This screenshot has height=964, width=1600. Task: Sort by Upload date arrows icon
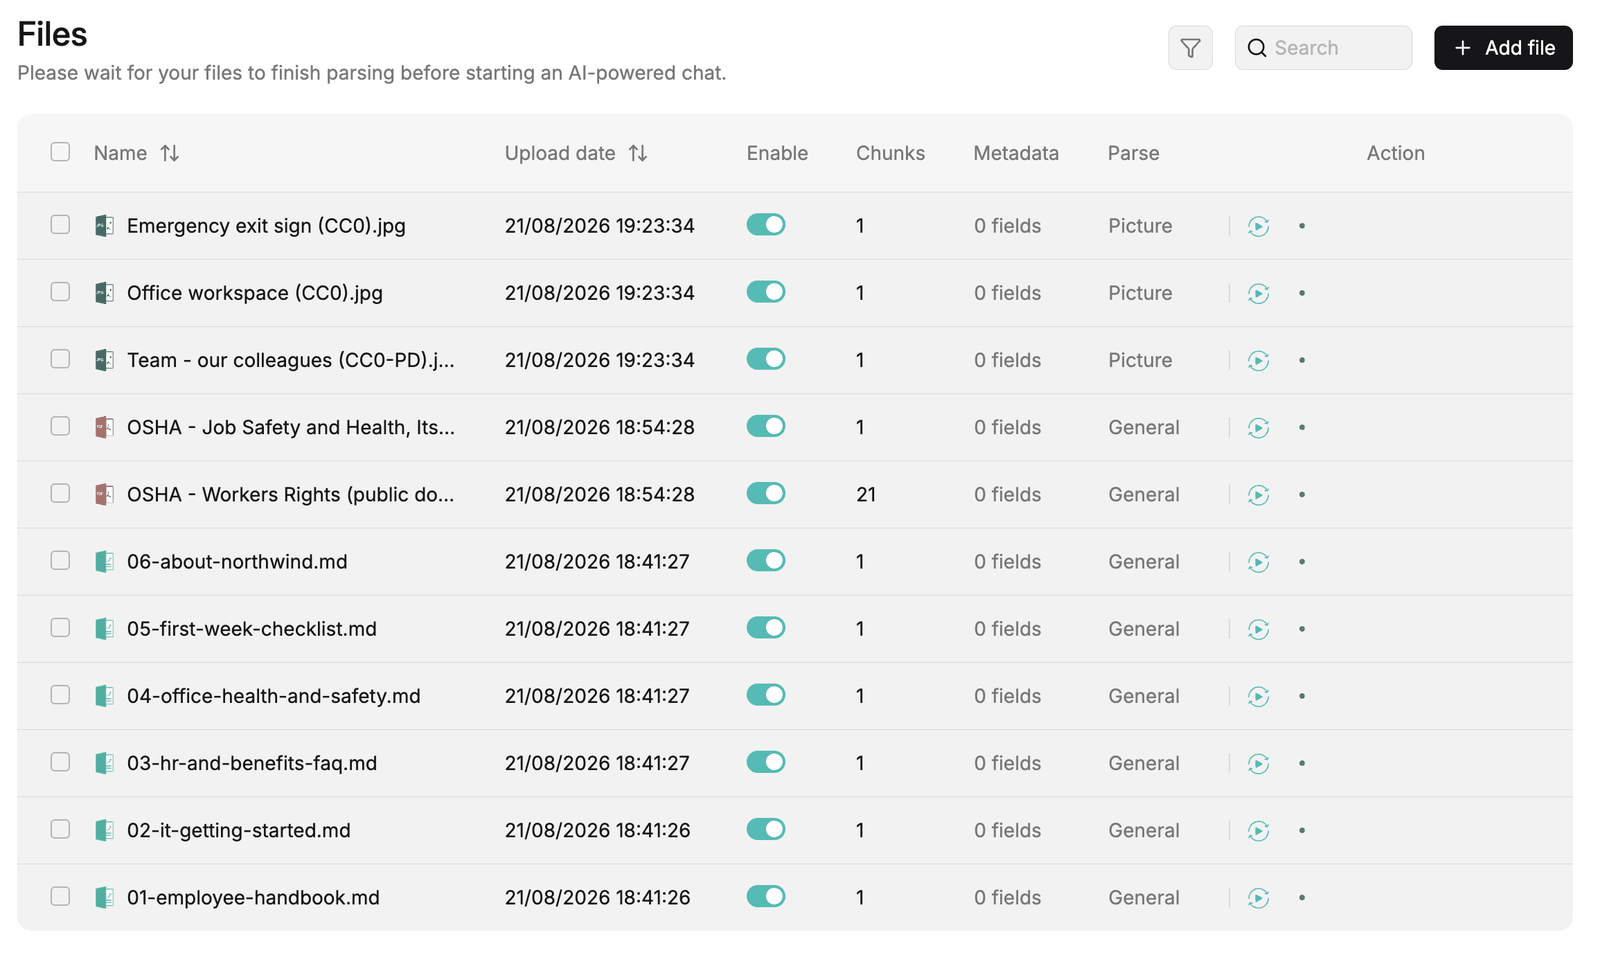pyautogui.click(x=638, y=153)
